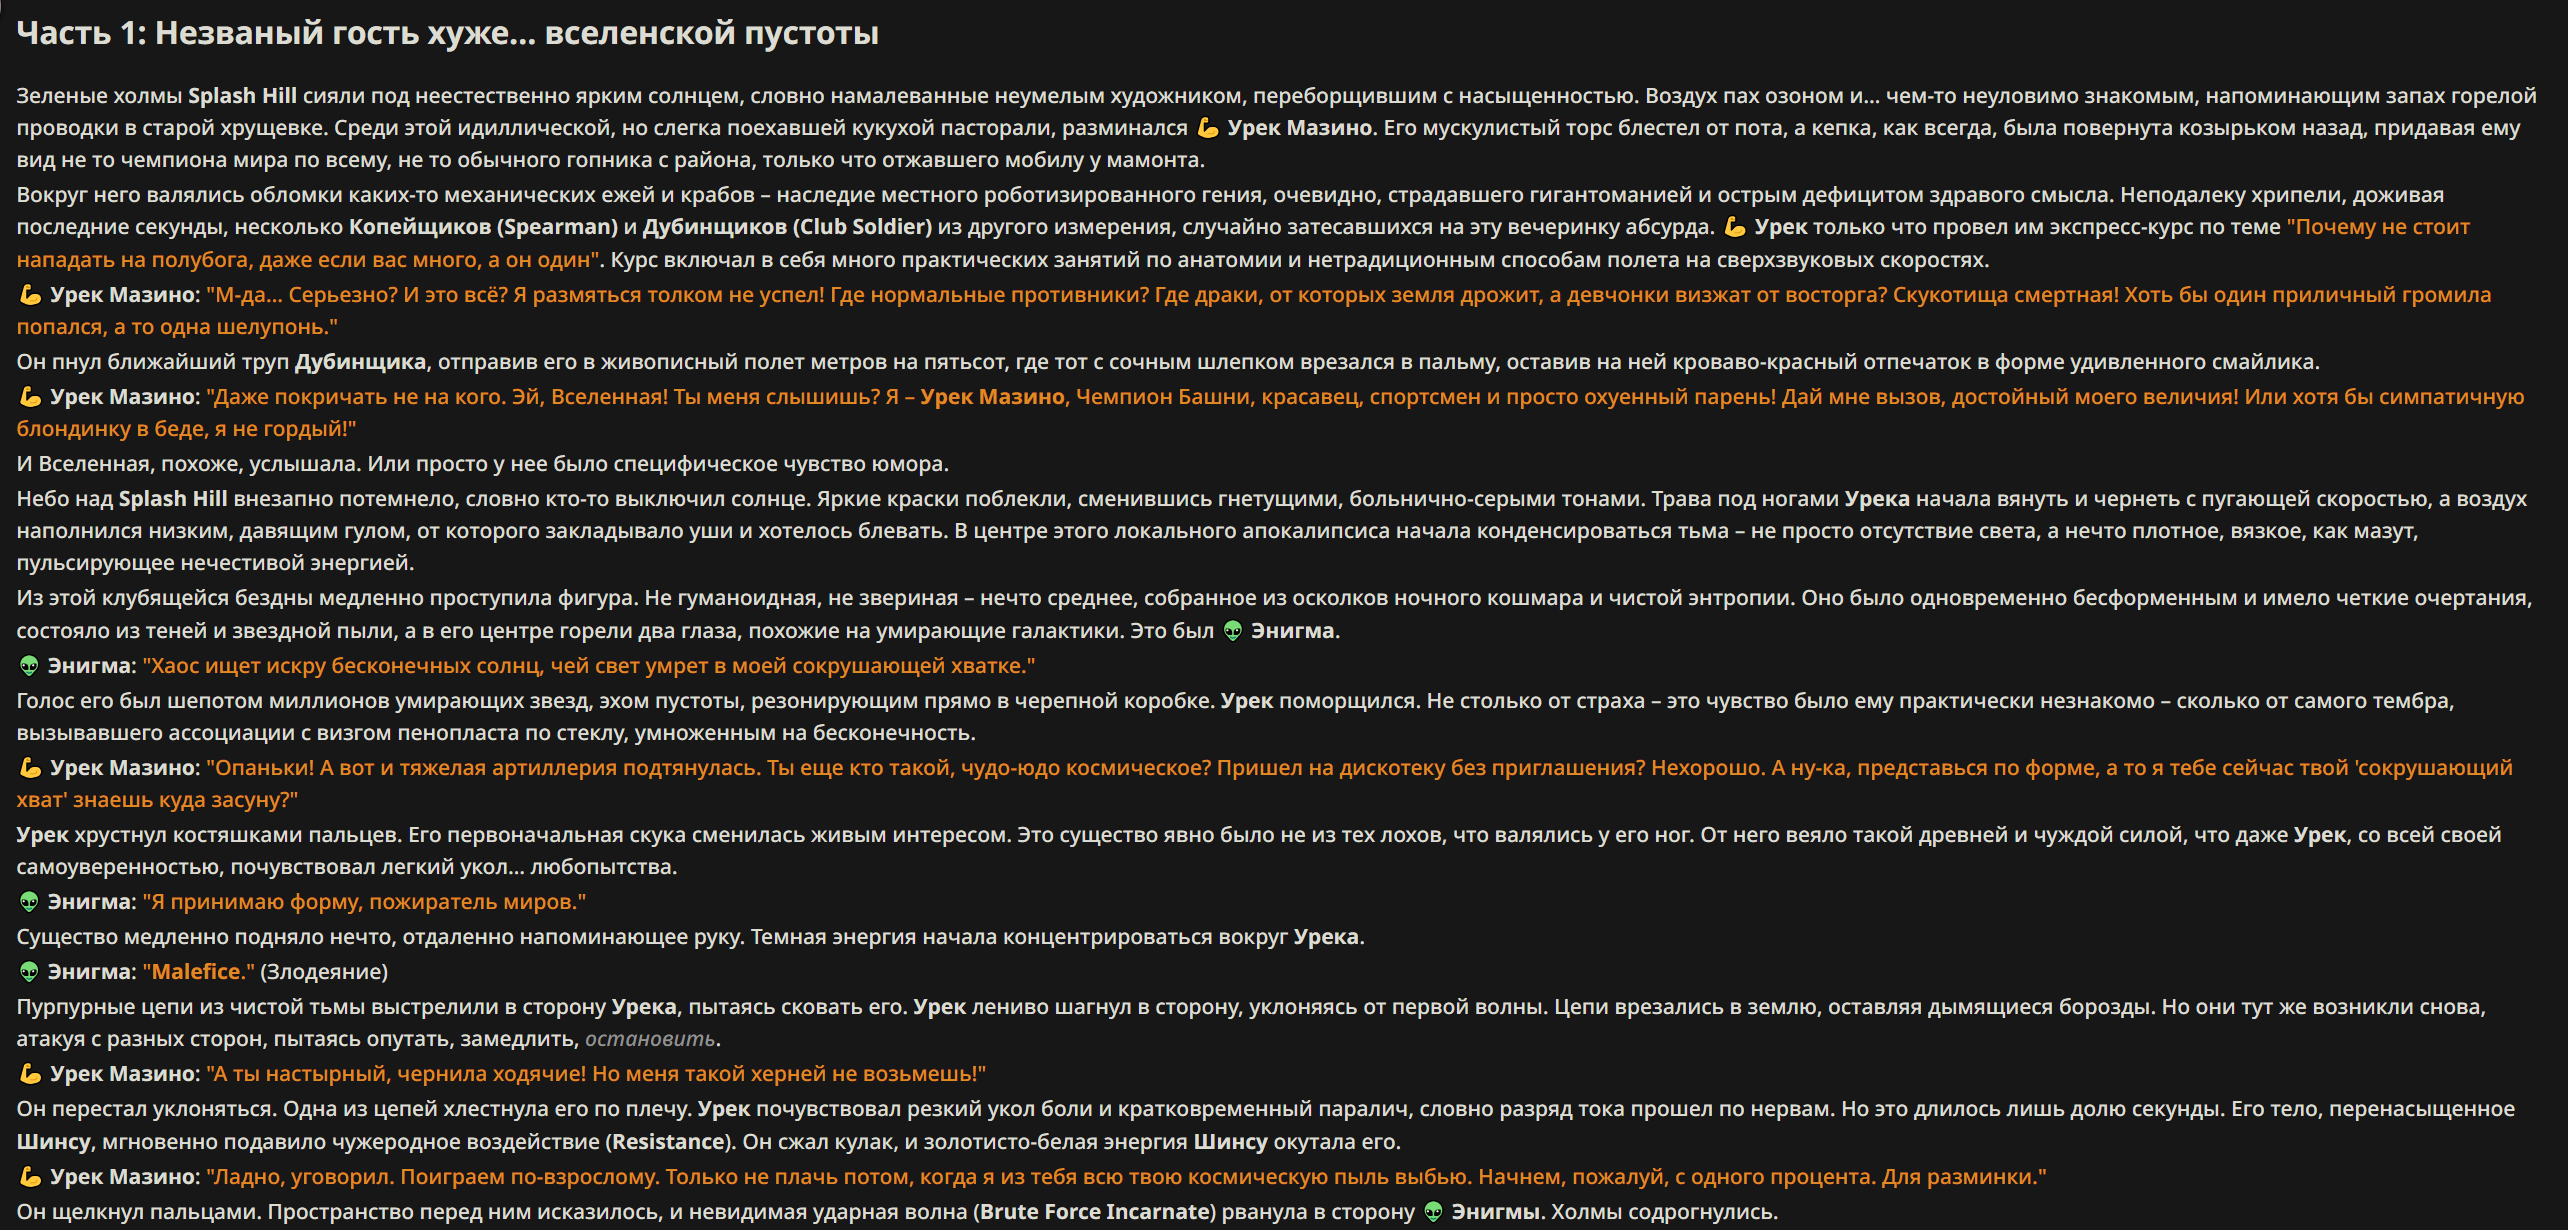Click the flexed-arm emoji before "Урек только что провел"

1735,227
